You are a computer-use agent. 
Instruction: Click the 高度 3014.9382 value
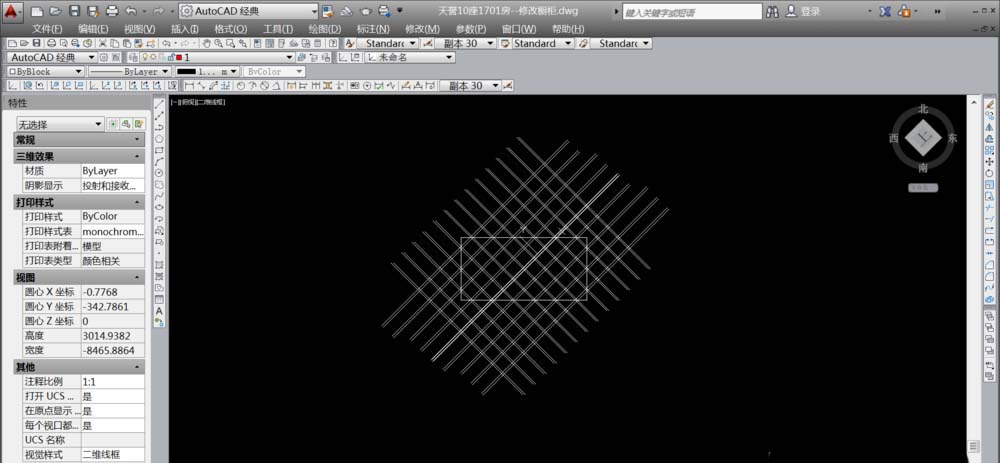click(x=112, y=335)
